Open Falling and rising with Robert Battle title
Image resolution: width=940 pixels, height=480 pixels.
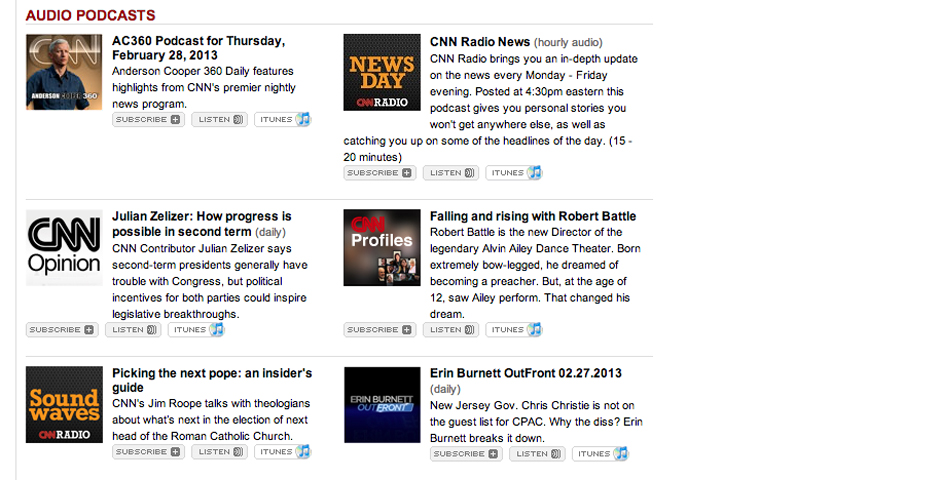tap(533, 216)
